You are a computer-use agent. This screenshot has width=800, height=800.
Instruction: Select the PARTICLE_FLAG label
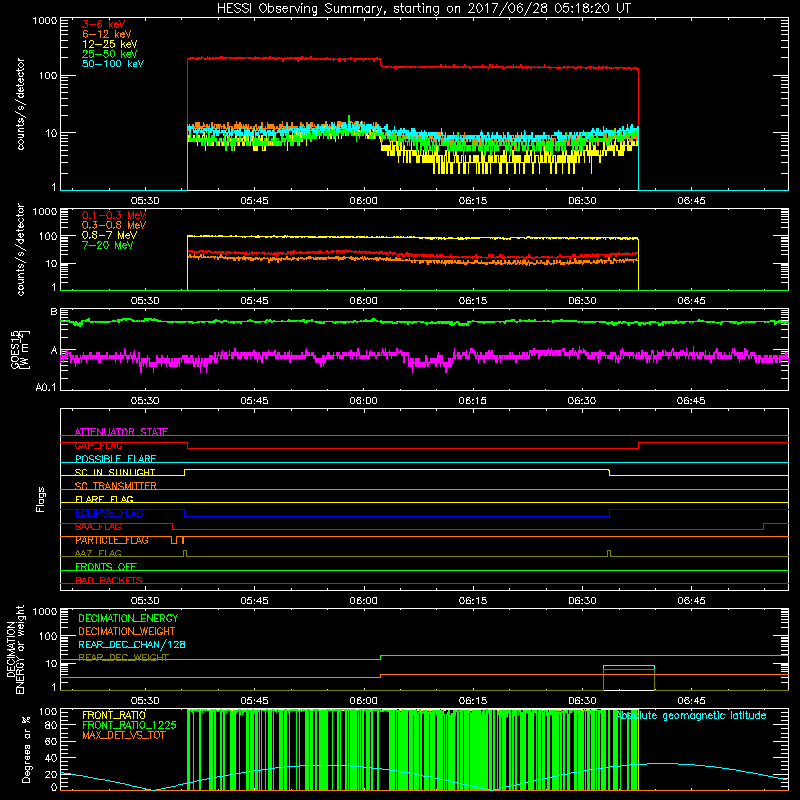tap(112, 540)
